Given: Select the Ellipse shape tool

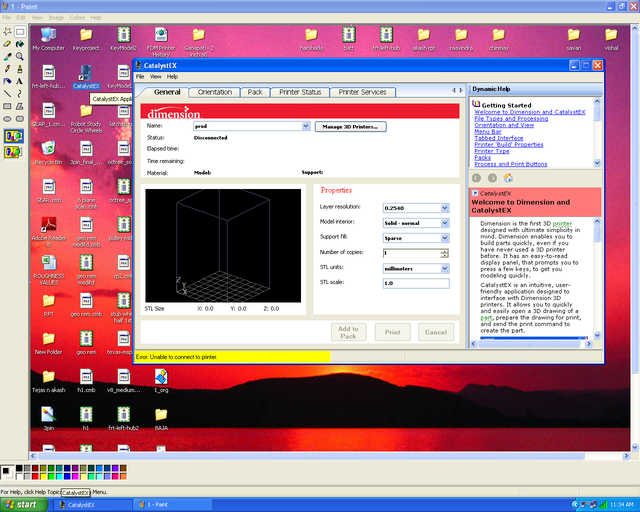Looking at the screenshot, I should point(7,119).
